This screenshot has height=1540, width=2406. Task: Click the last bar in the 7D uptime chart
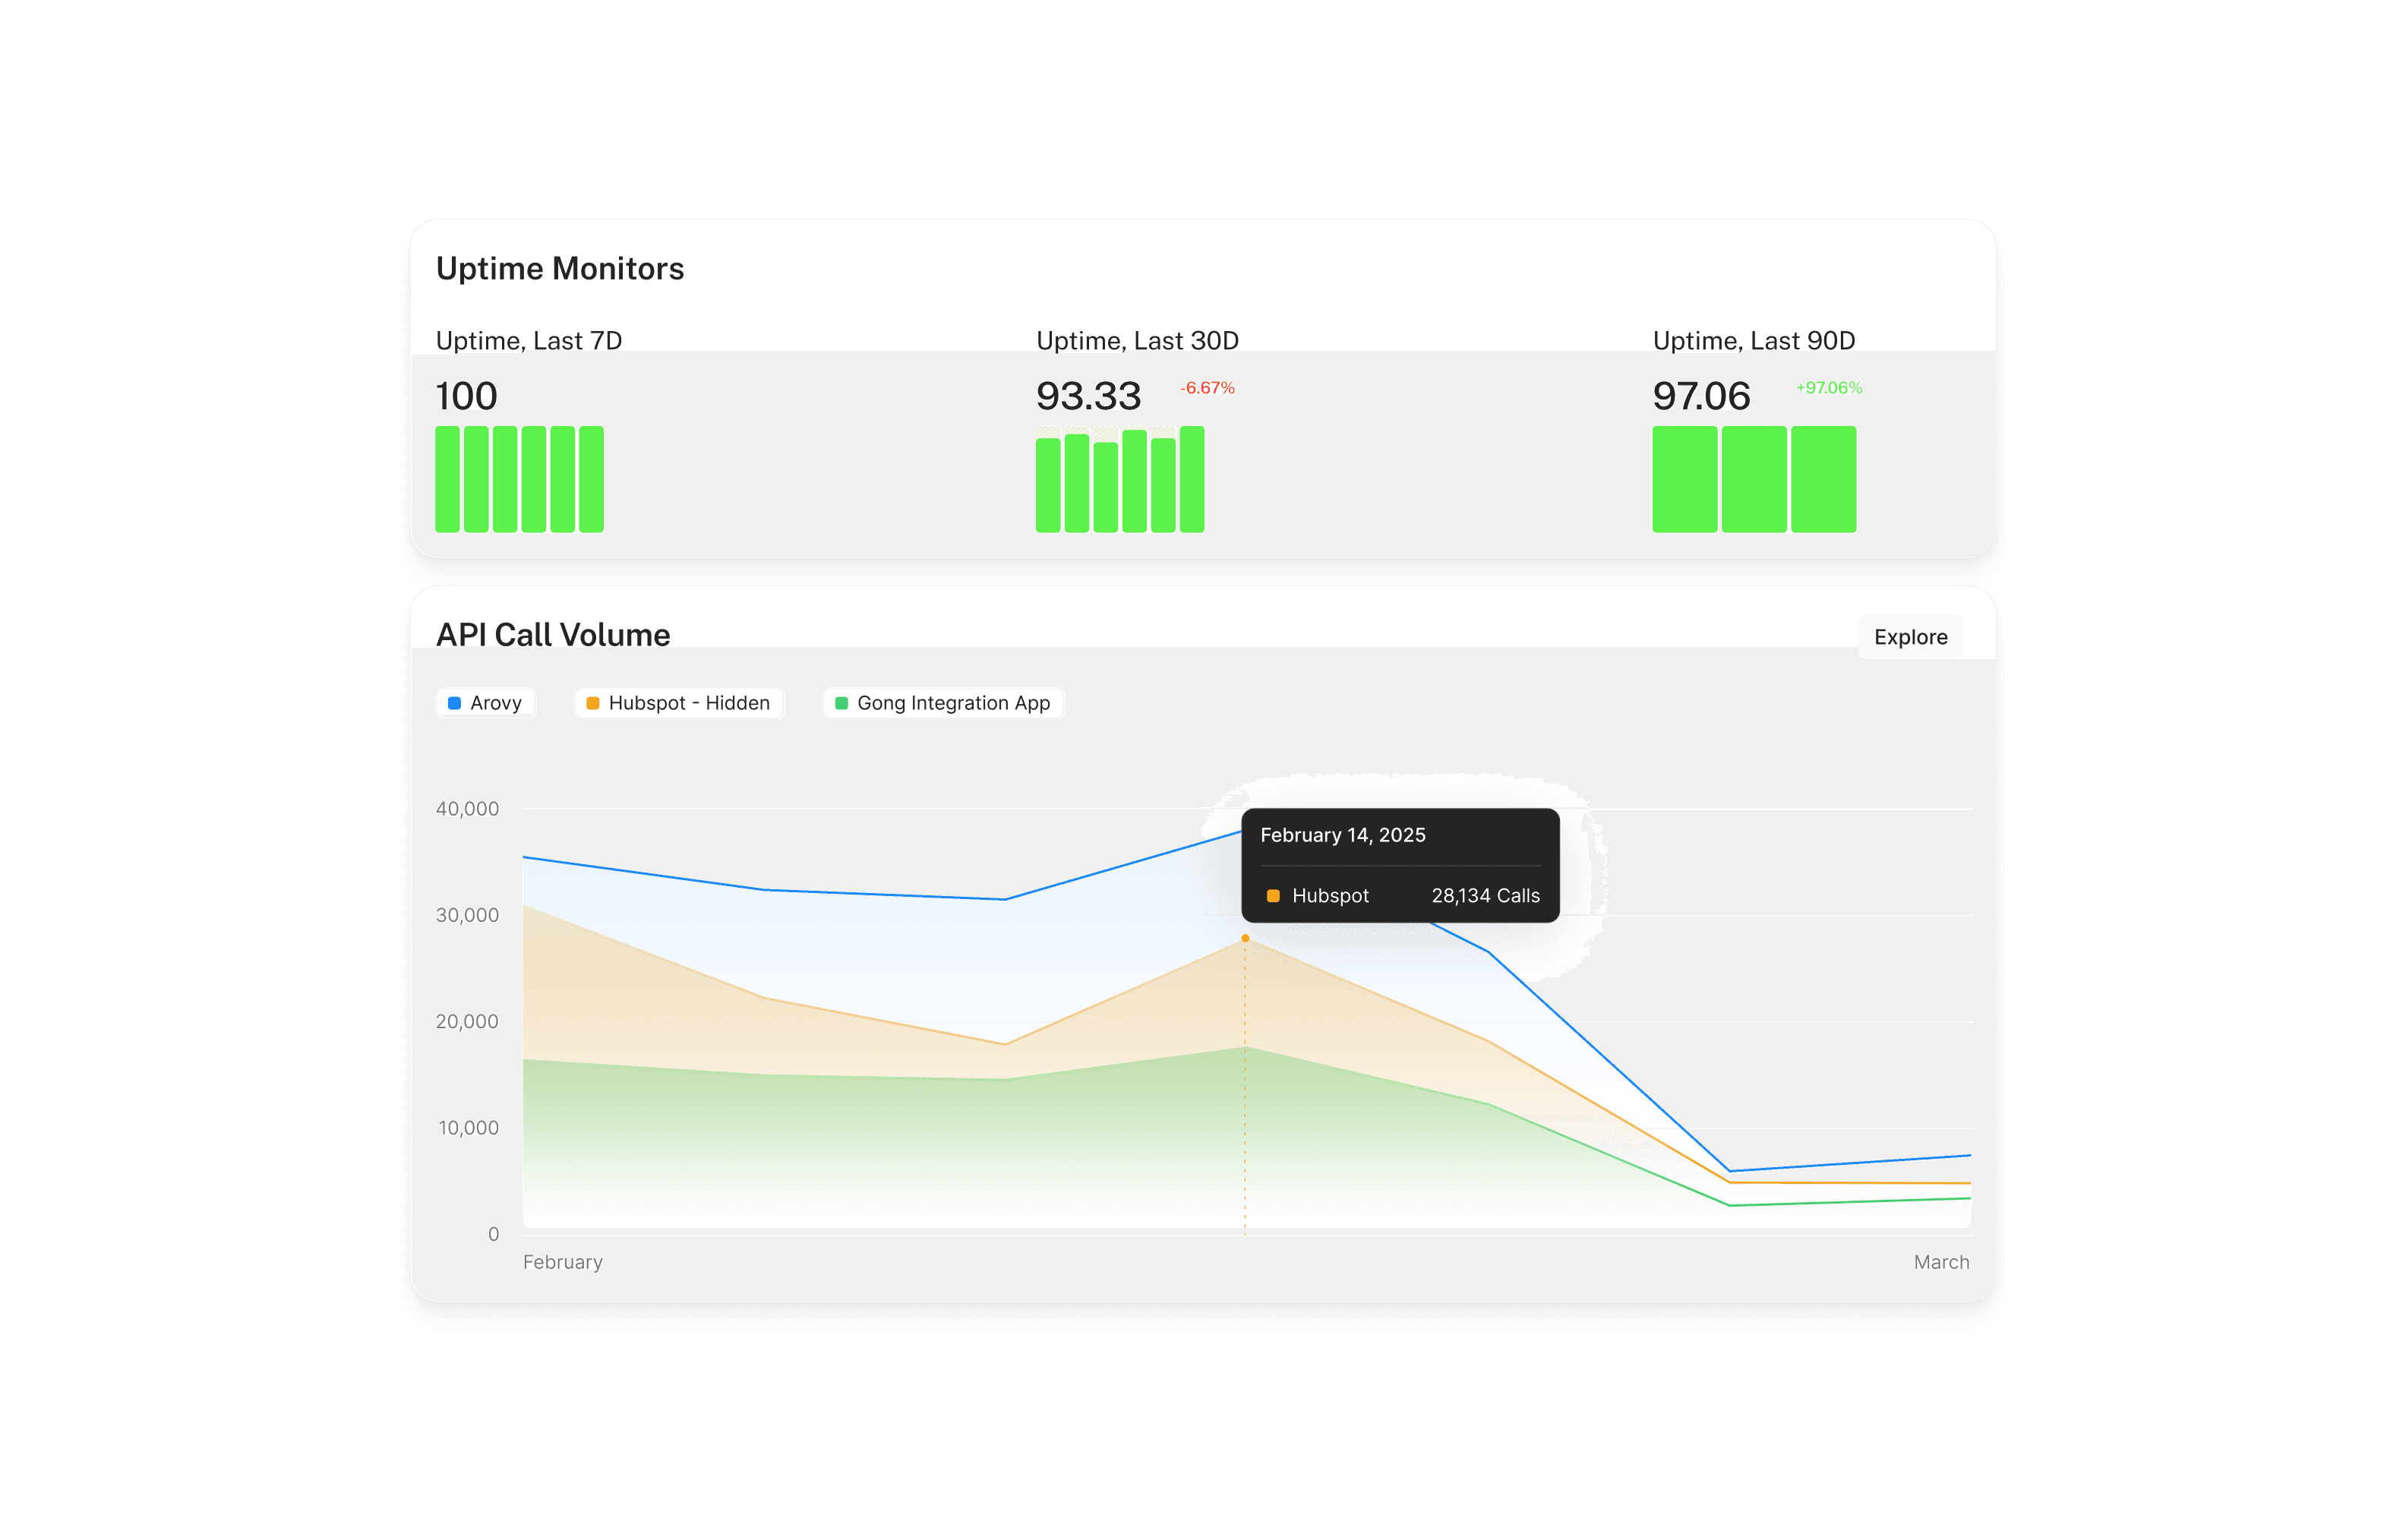[591, 479]
